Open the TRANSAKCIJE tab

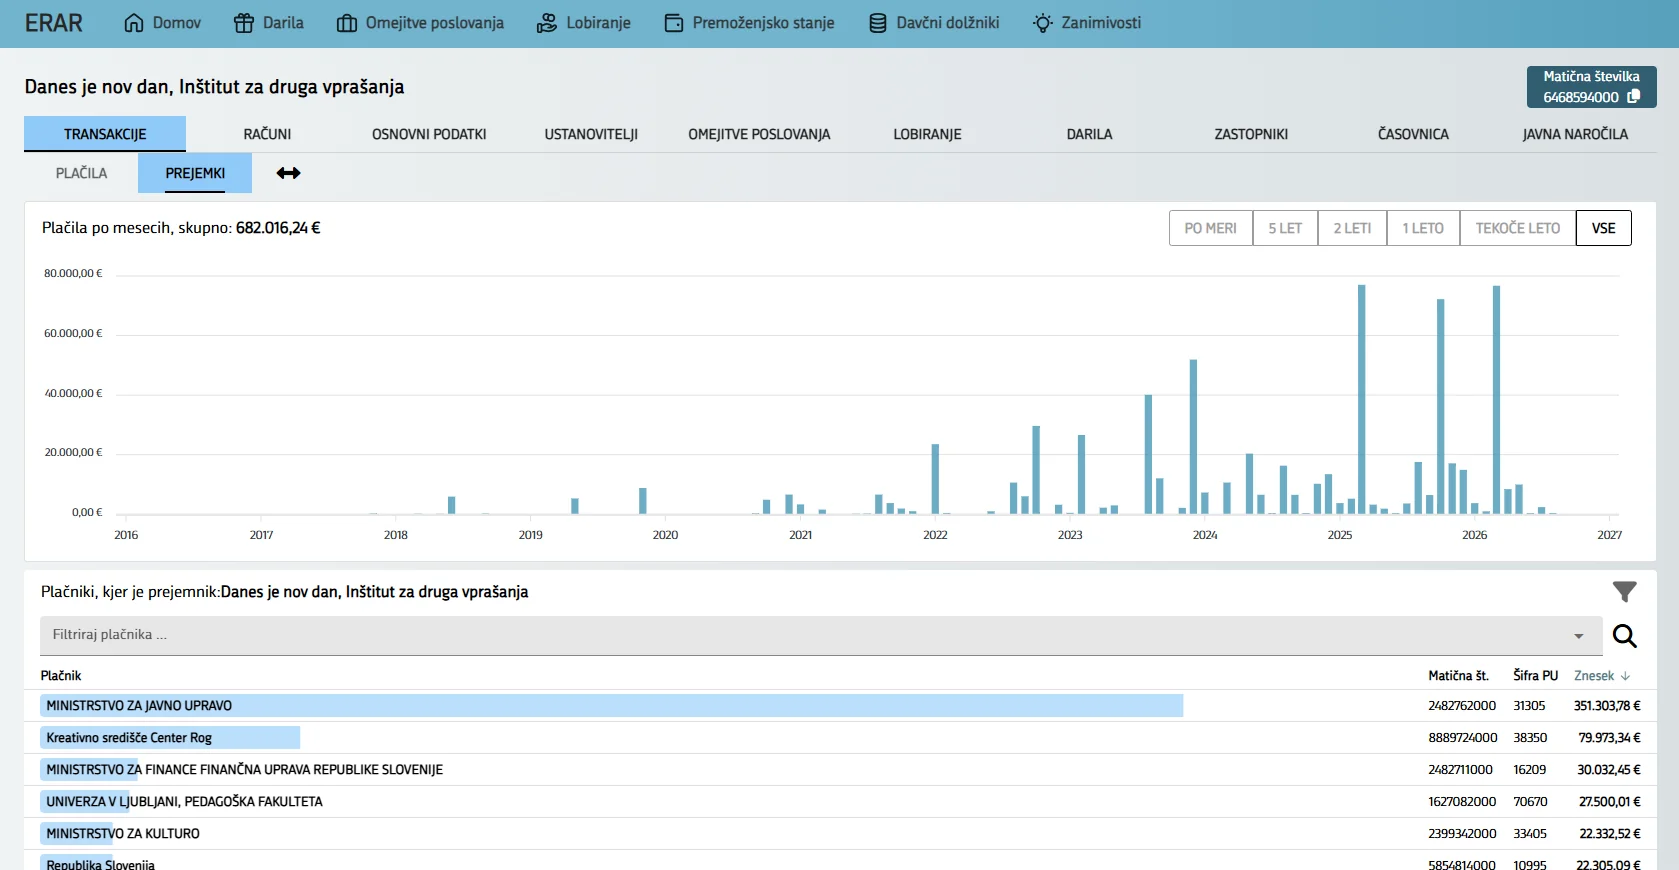105,134
